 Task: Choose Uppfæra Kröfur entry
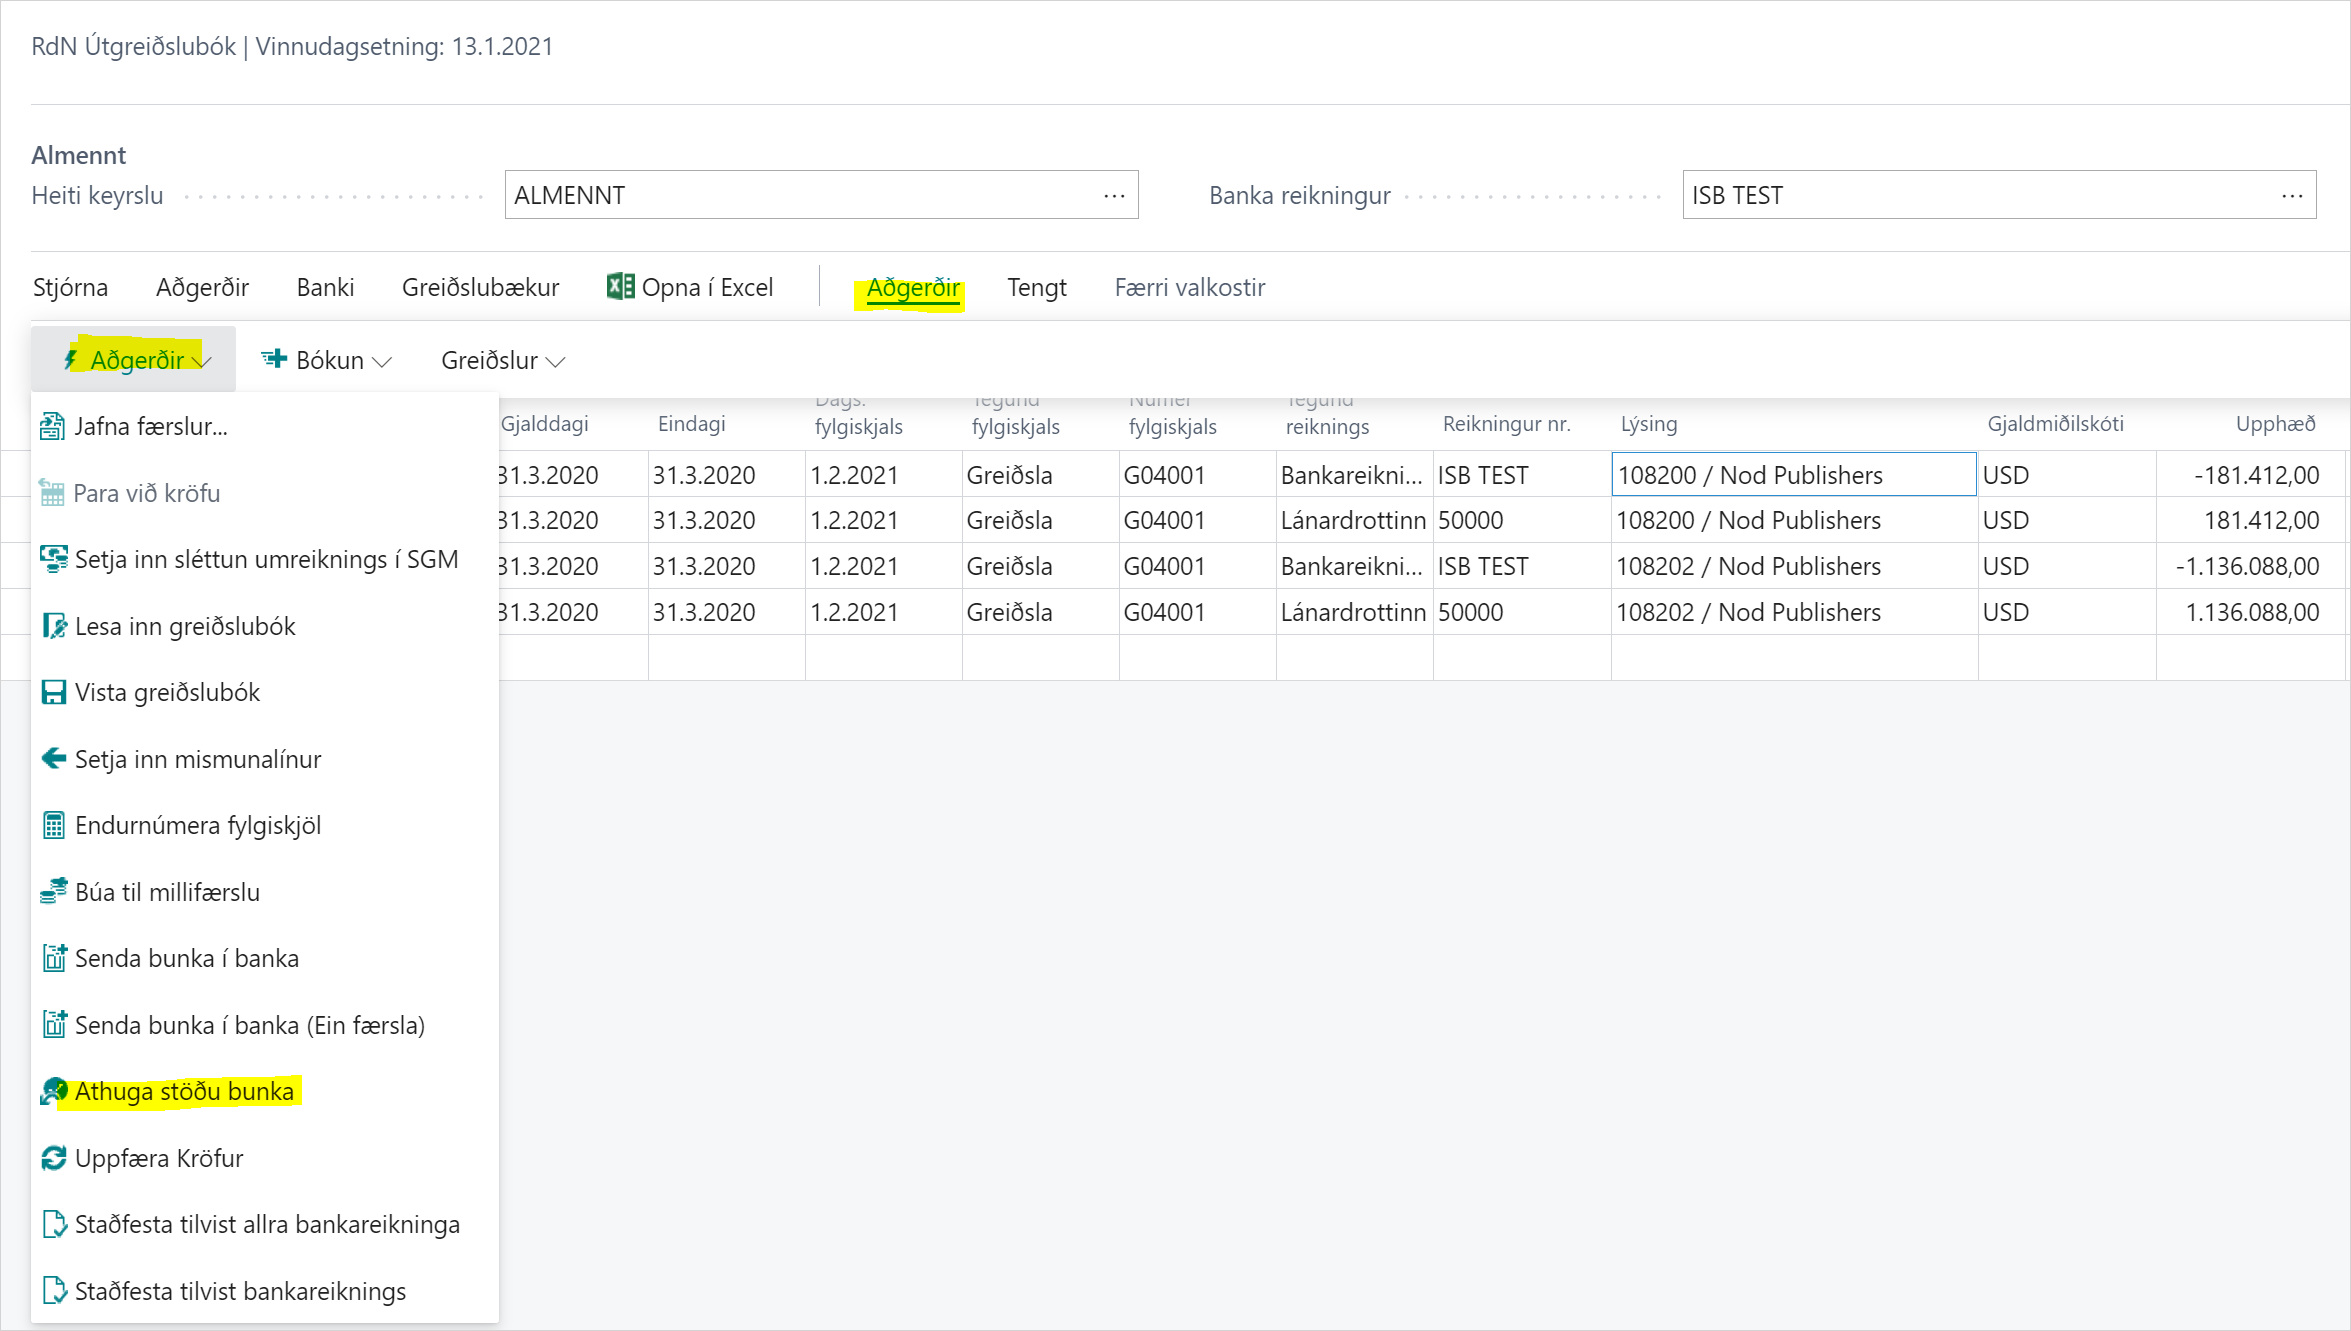(x=265, y=1158)
